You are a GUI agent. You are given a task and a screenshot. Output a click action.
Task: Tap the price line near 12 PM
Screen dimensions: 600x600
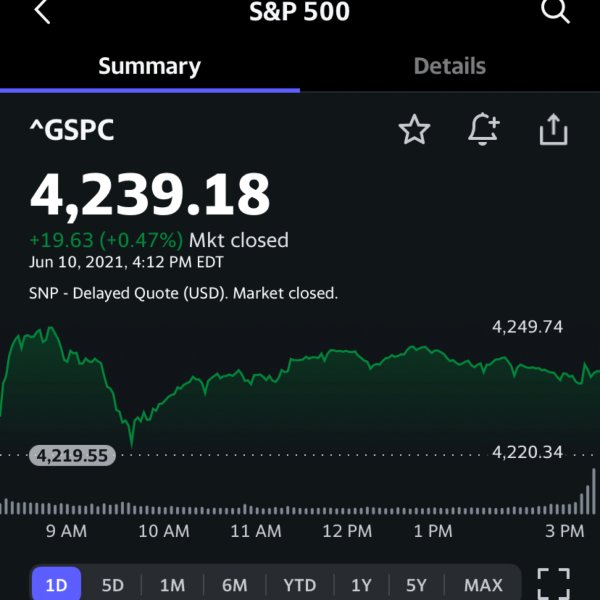point(346,351)
